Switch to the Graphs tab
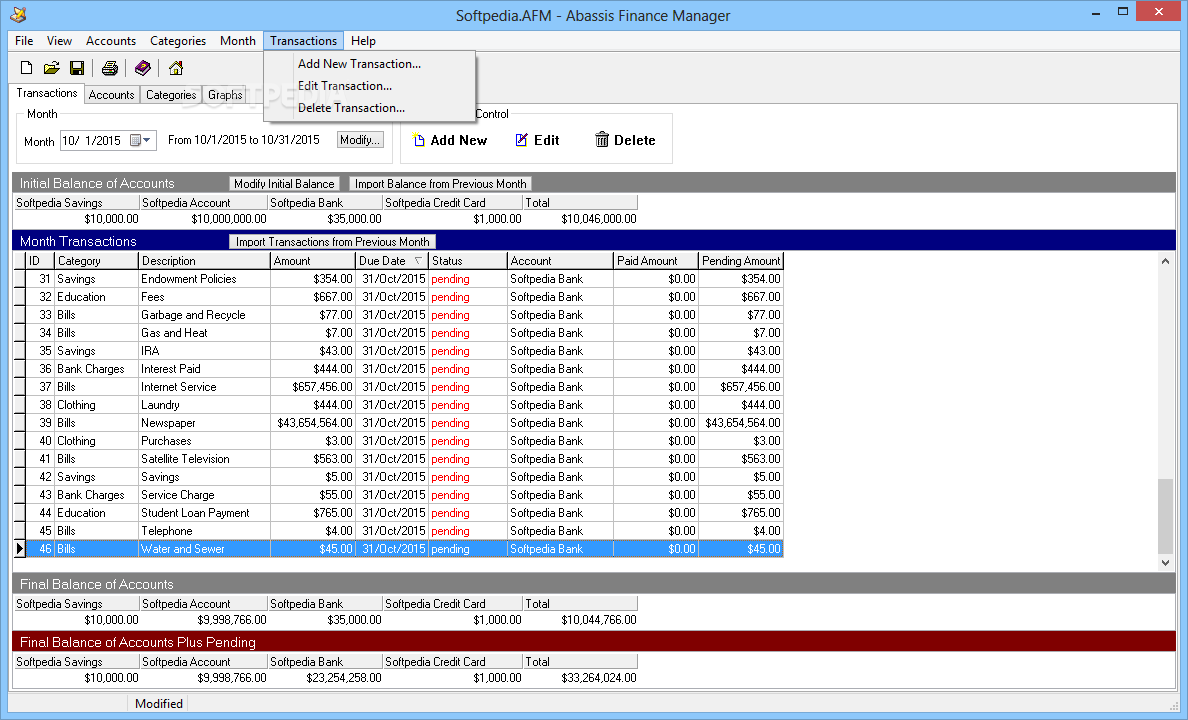The width and height of the screenshot is (1188, 720). pyautogui.click(x=225, y=95)
